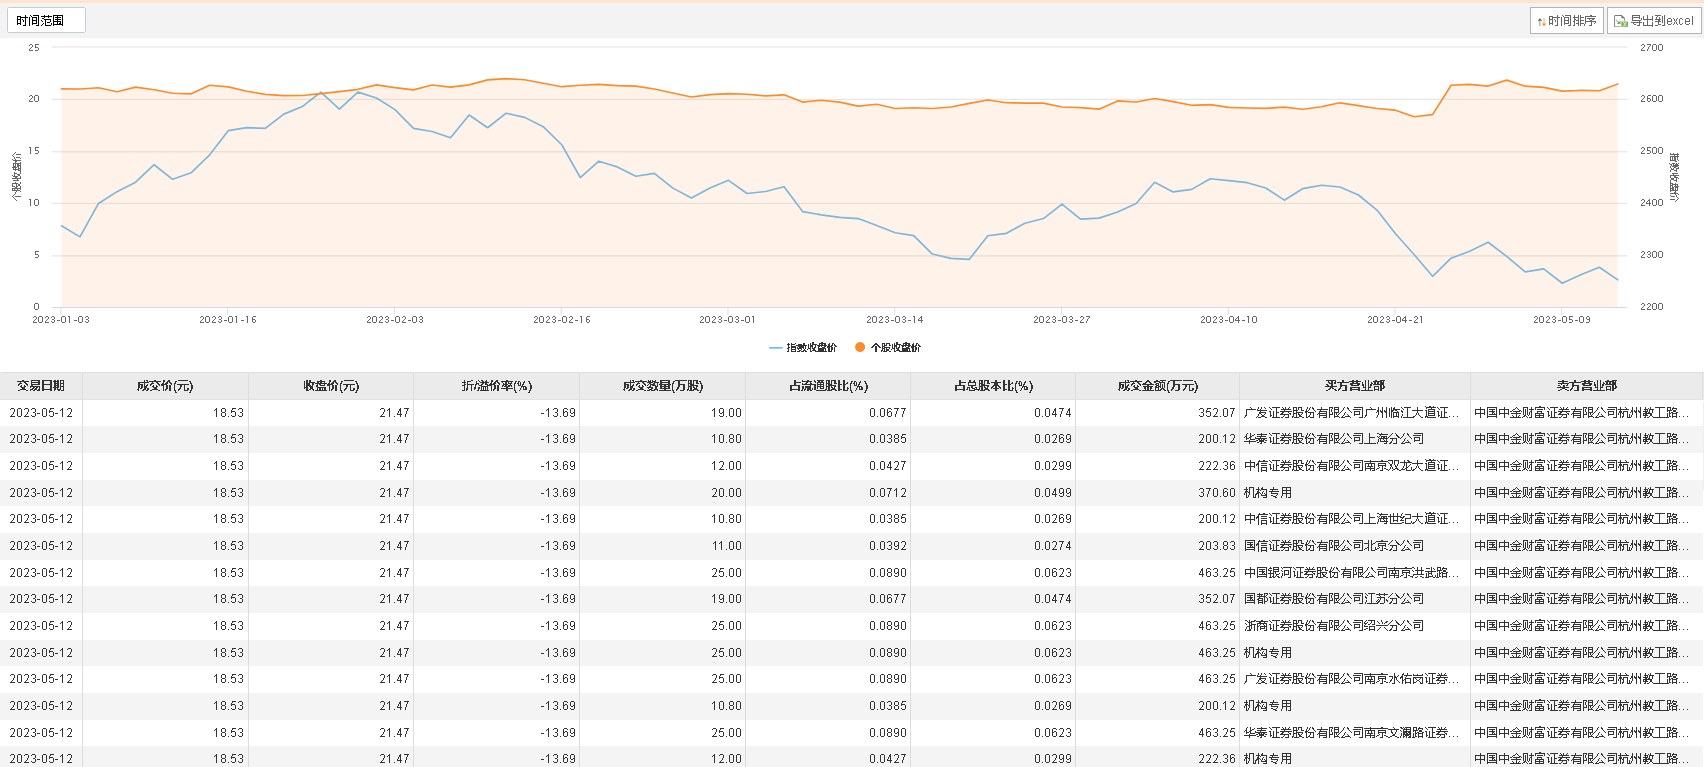The height and width of the screenshot is (767, 1704).
Task: Click the 占流通股比(%) column header
Action: pos(828,386)
